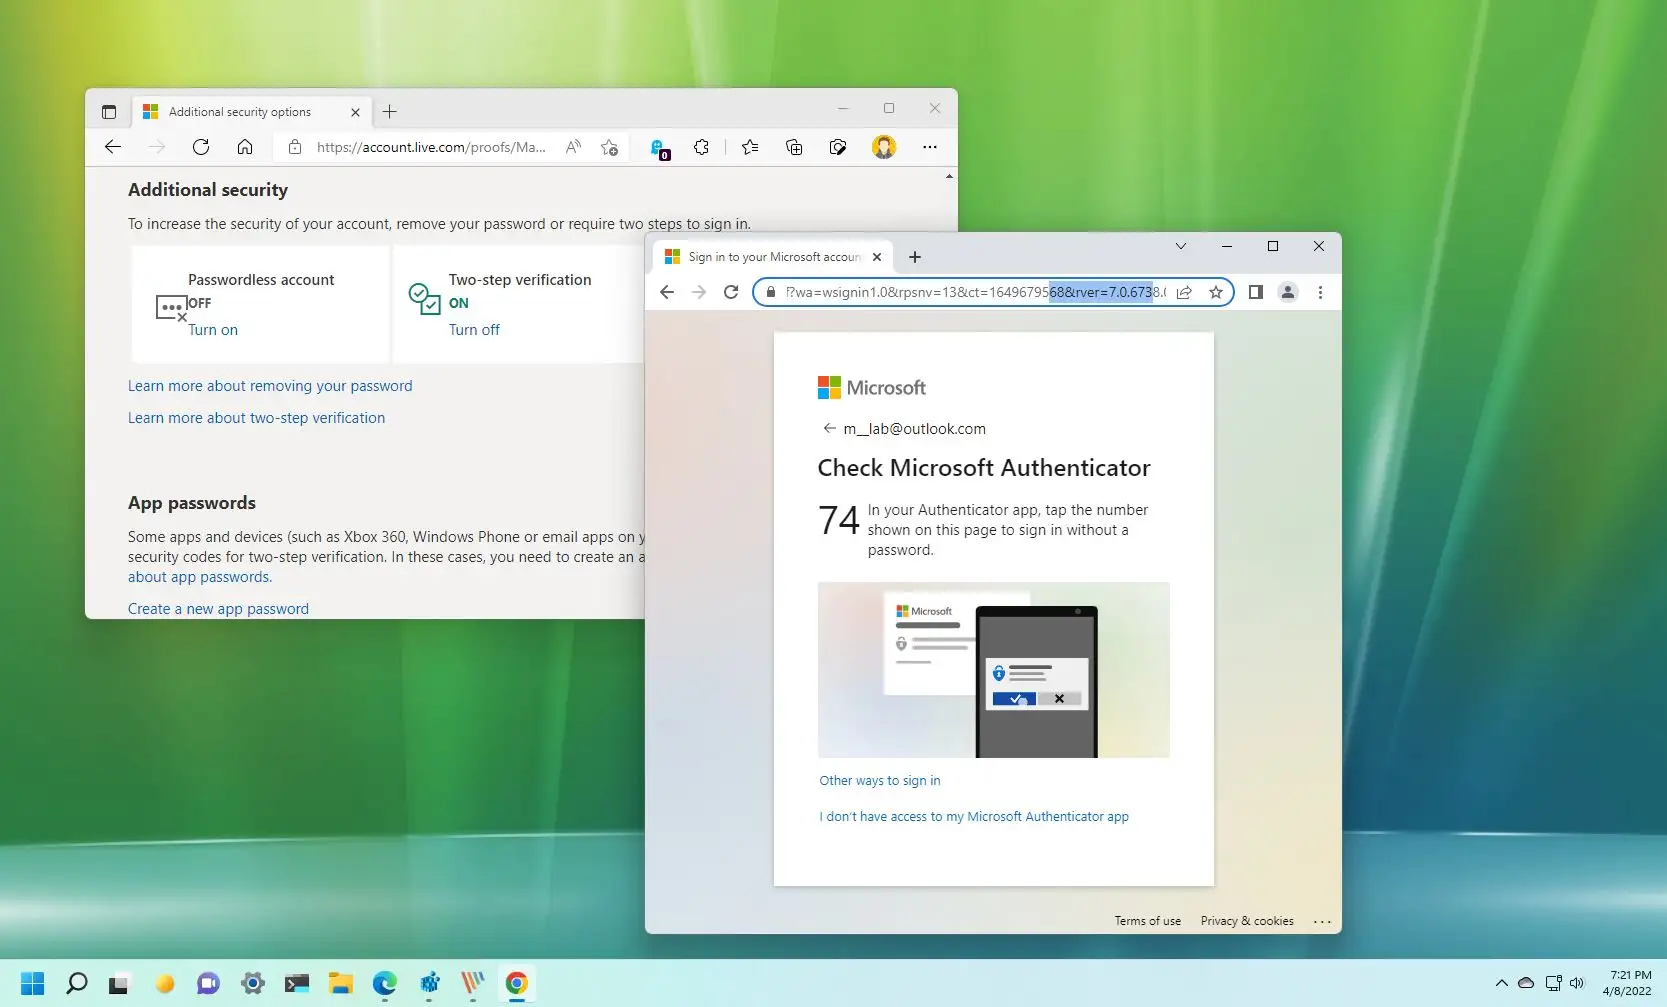Screen dimensions: 1667x1007
Task: Share the current page via the share icon
Action: (1184, 292)
